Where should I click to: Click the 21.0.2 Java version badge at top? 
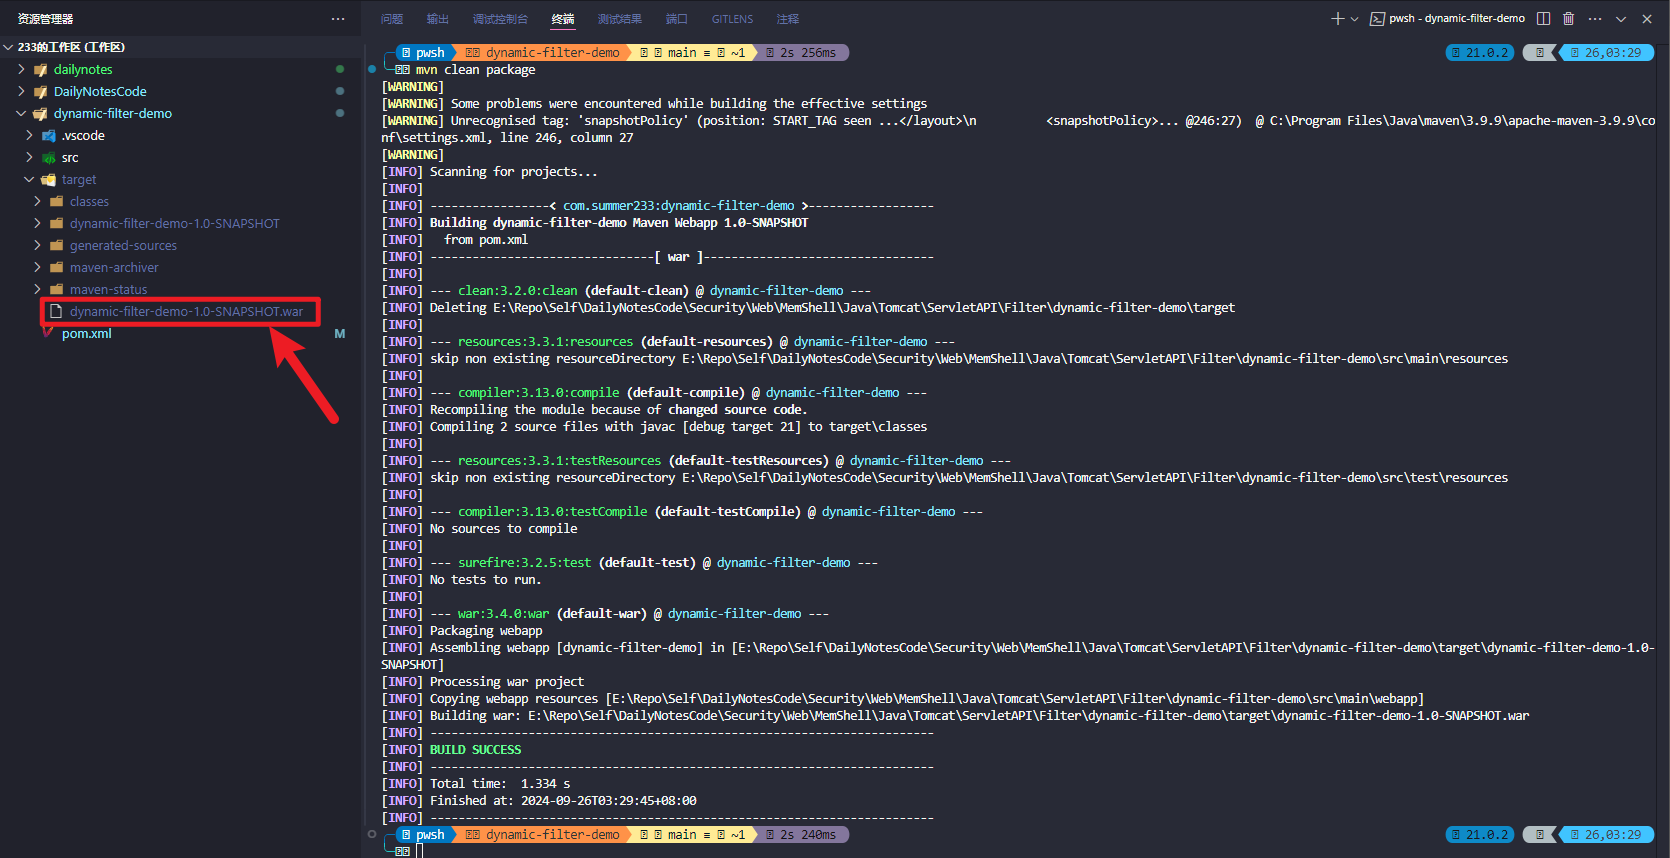1480,52
